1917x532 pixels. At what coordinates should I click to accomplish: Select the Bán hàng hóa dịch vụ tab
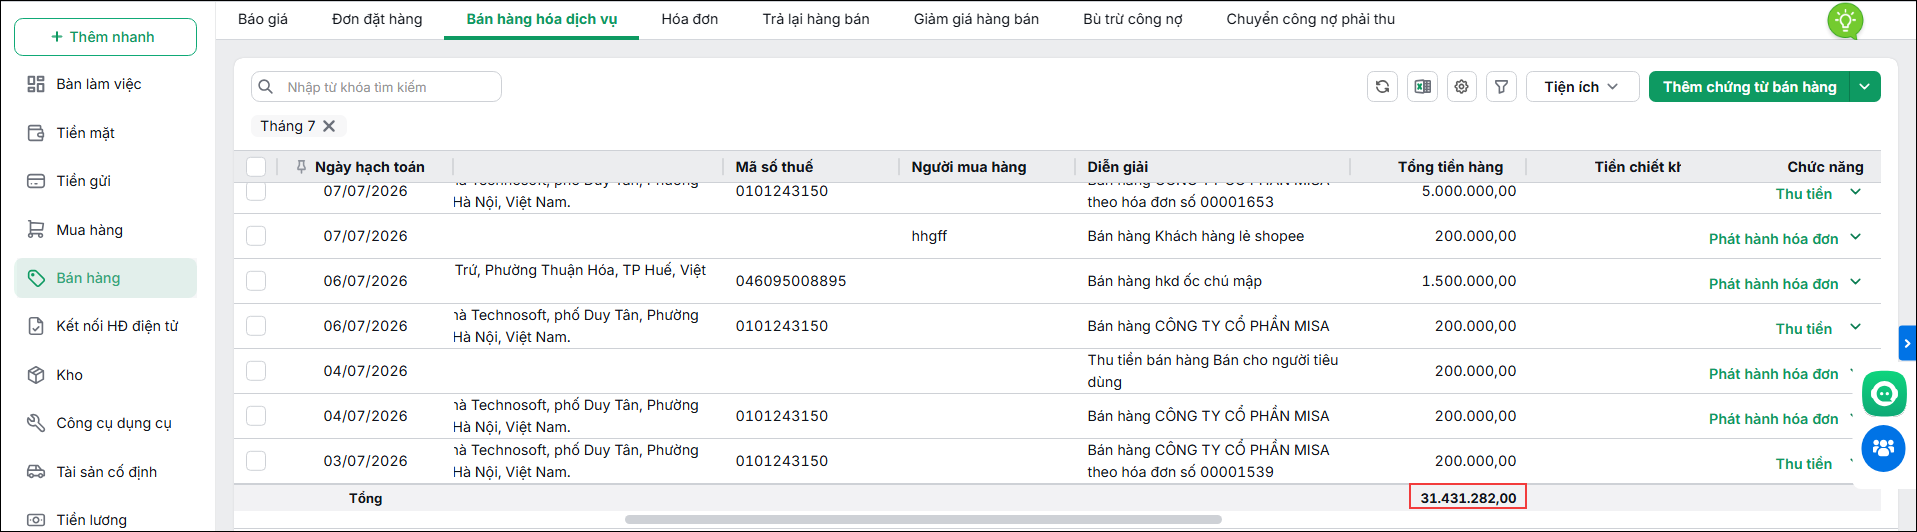(542, 19)
